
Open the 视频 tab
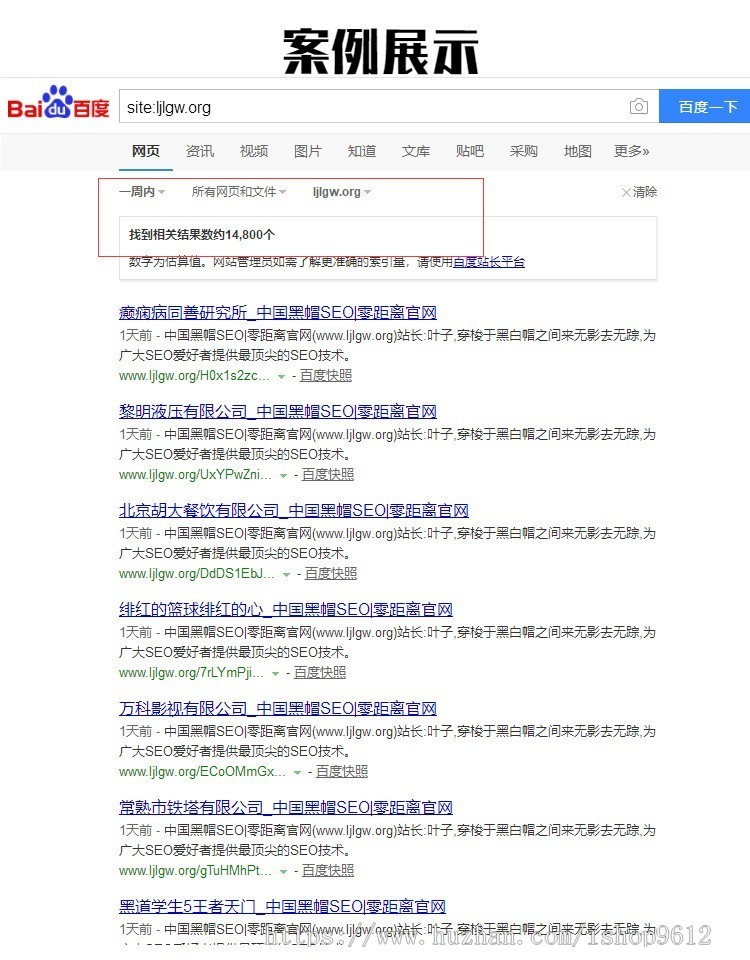[254, 151]
